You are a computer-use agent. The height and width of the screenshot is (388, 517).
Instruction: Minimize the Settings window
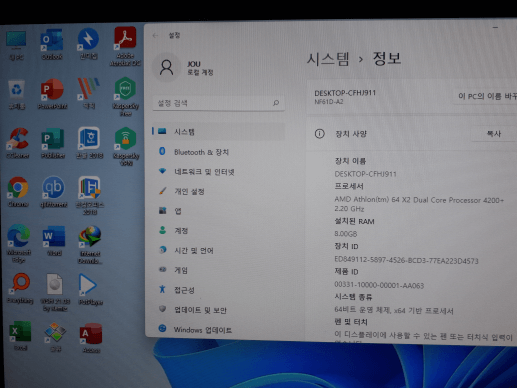point(495,27)
